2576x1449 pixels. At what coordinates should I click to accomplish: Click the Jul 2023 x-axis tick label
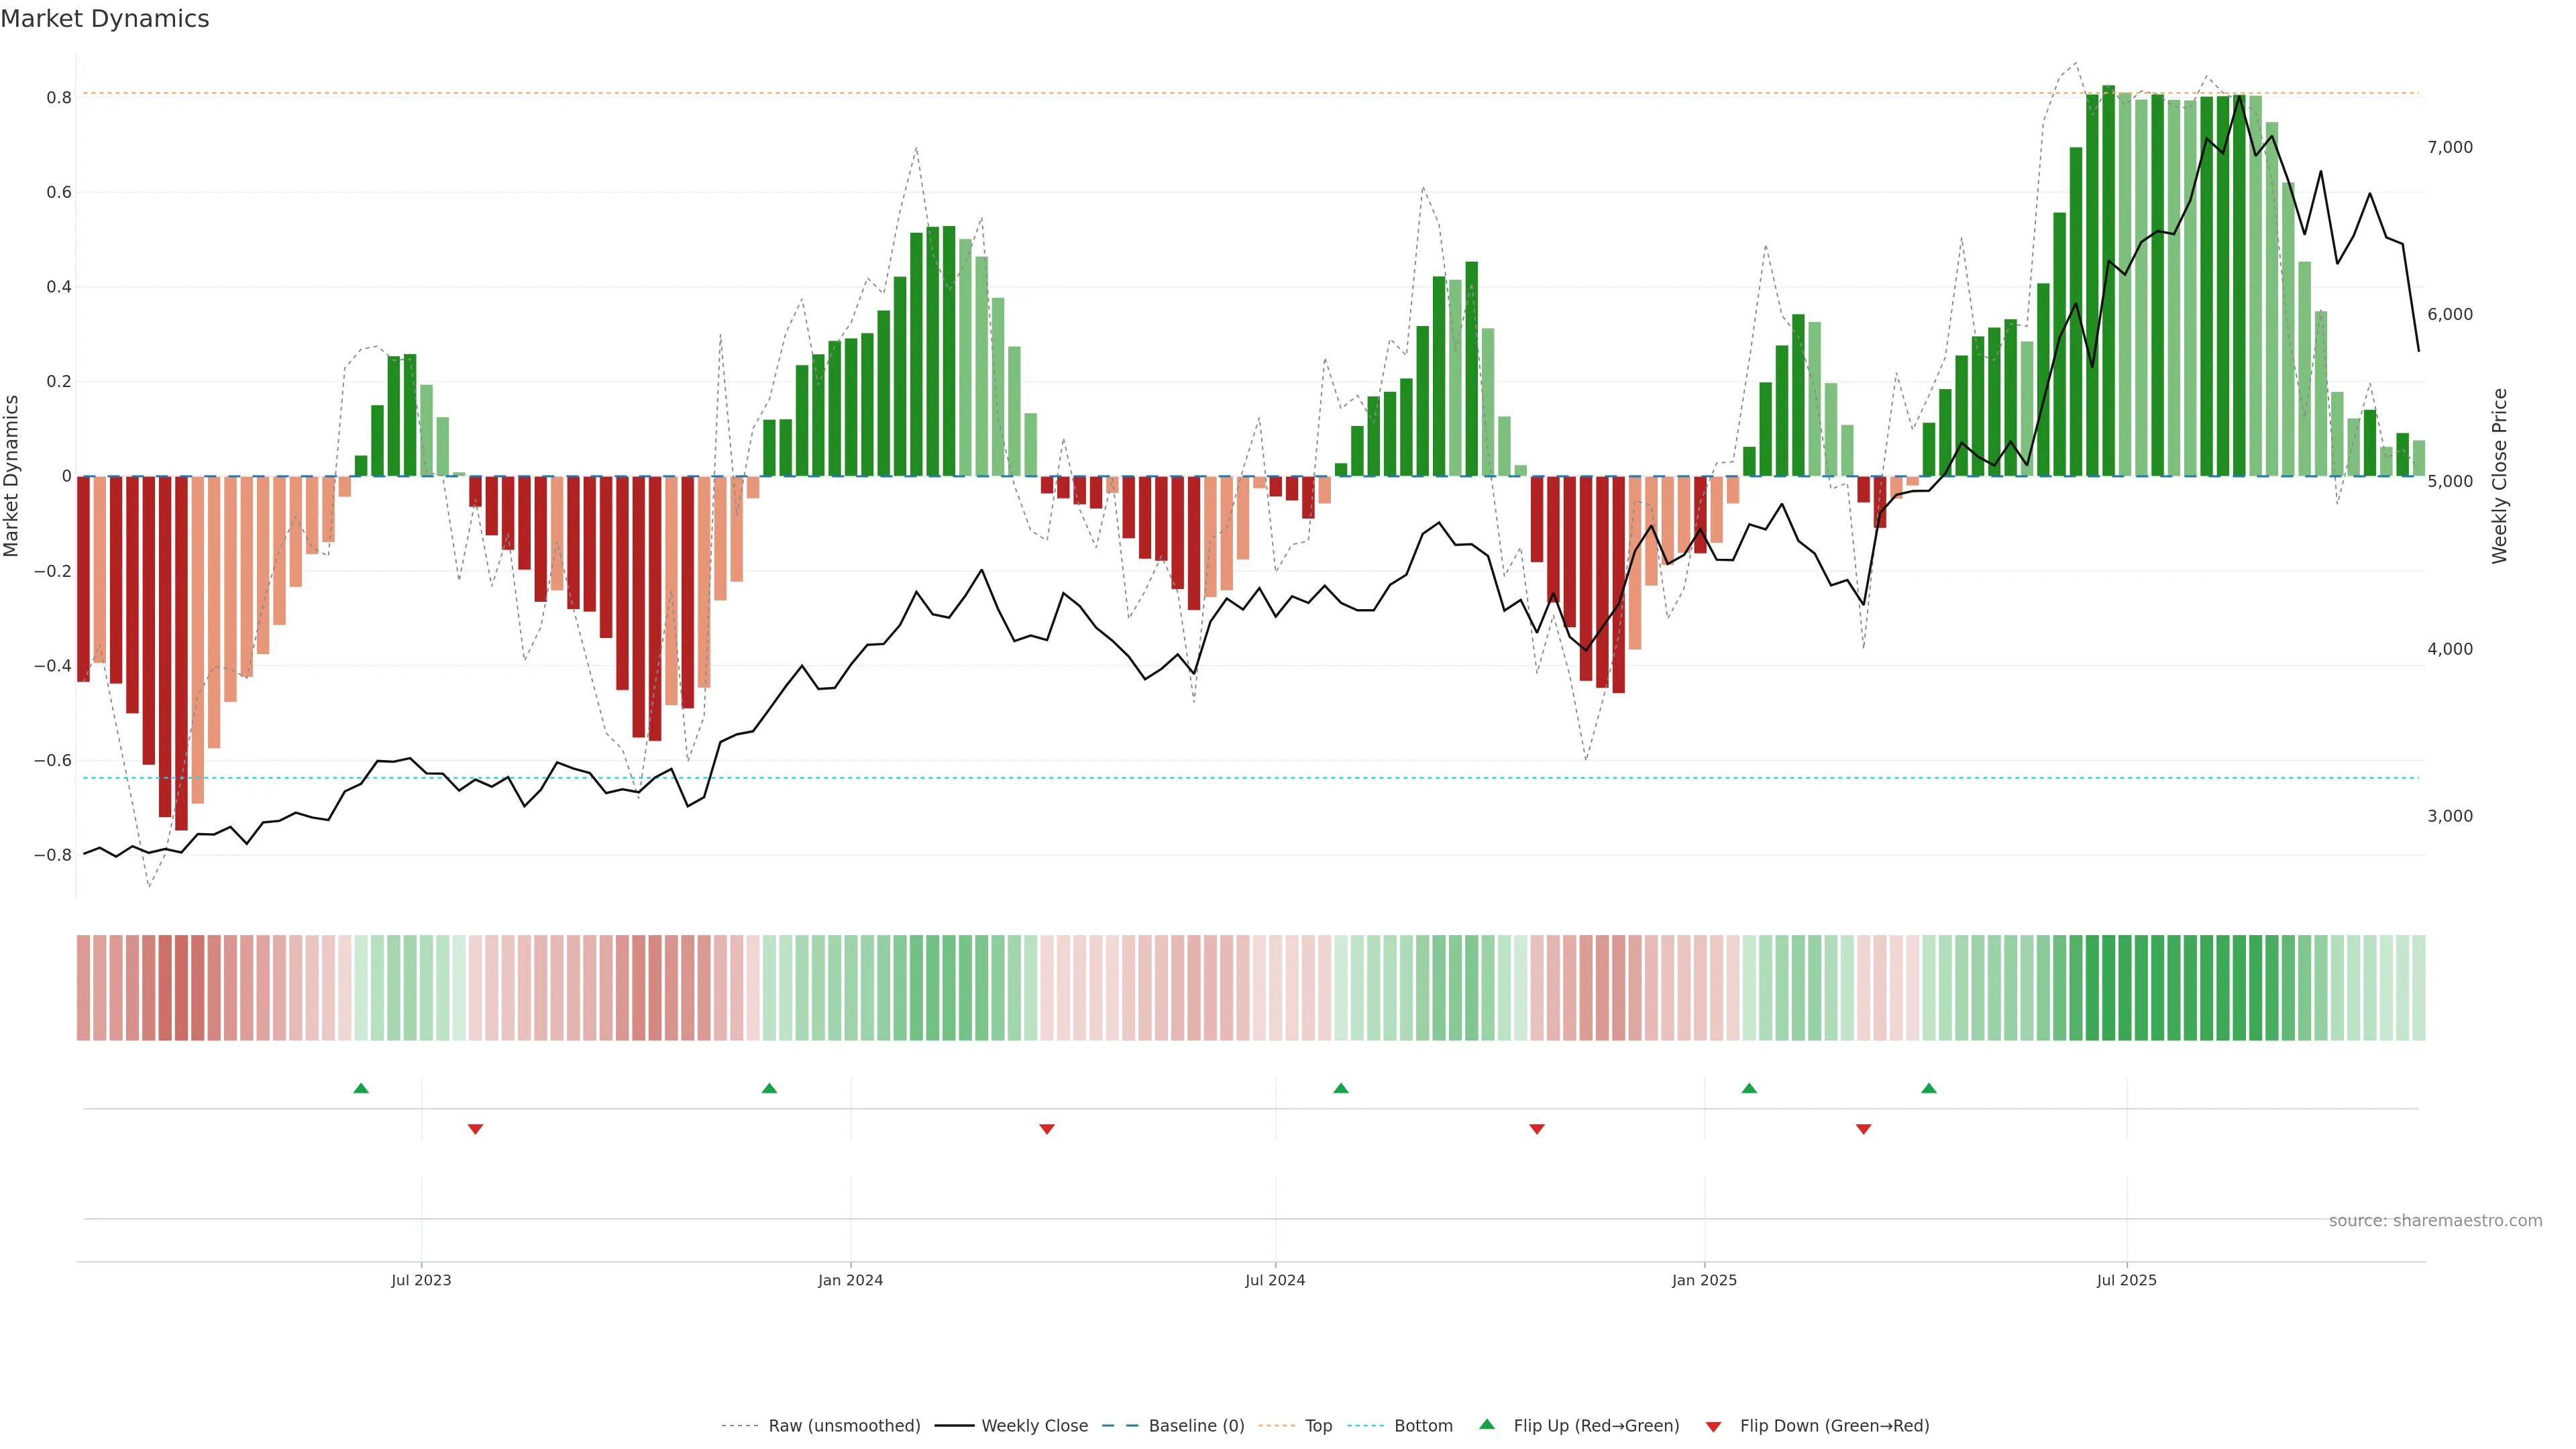[x=421, y=1280]
